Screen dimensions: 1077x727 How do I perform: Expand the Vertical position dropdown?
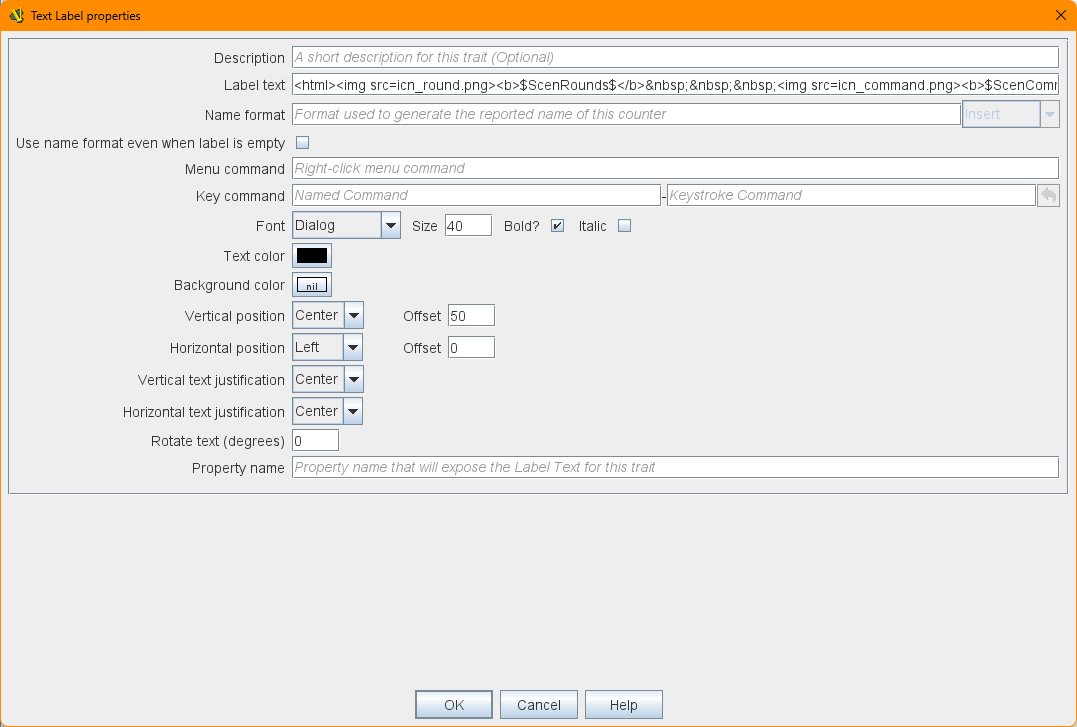coord(353,316)
